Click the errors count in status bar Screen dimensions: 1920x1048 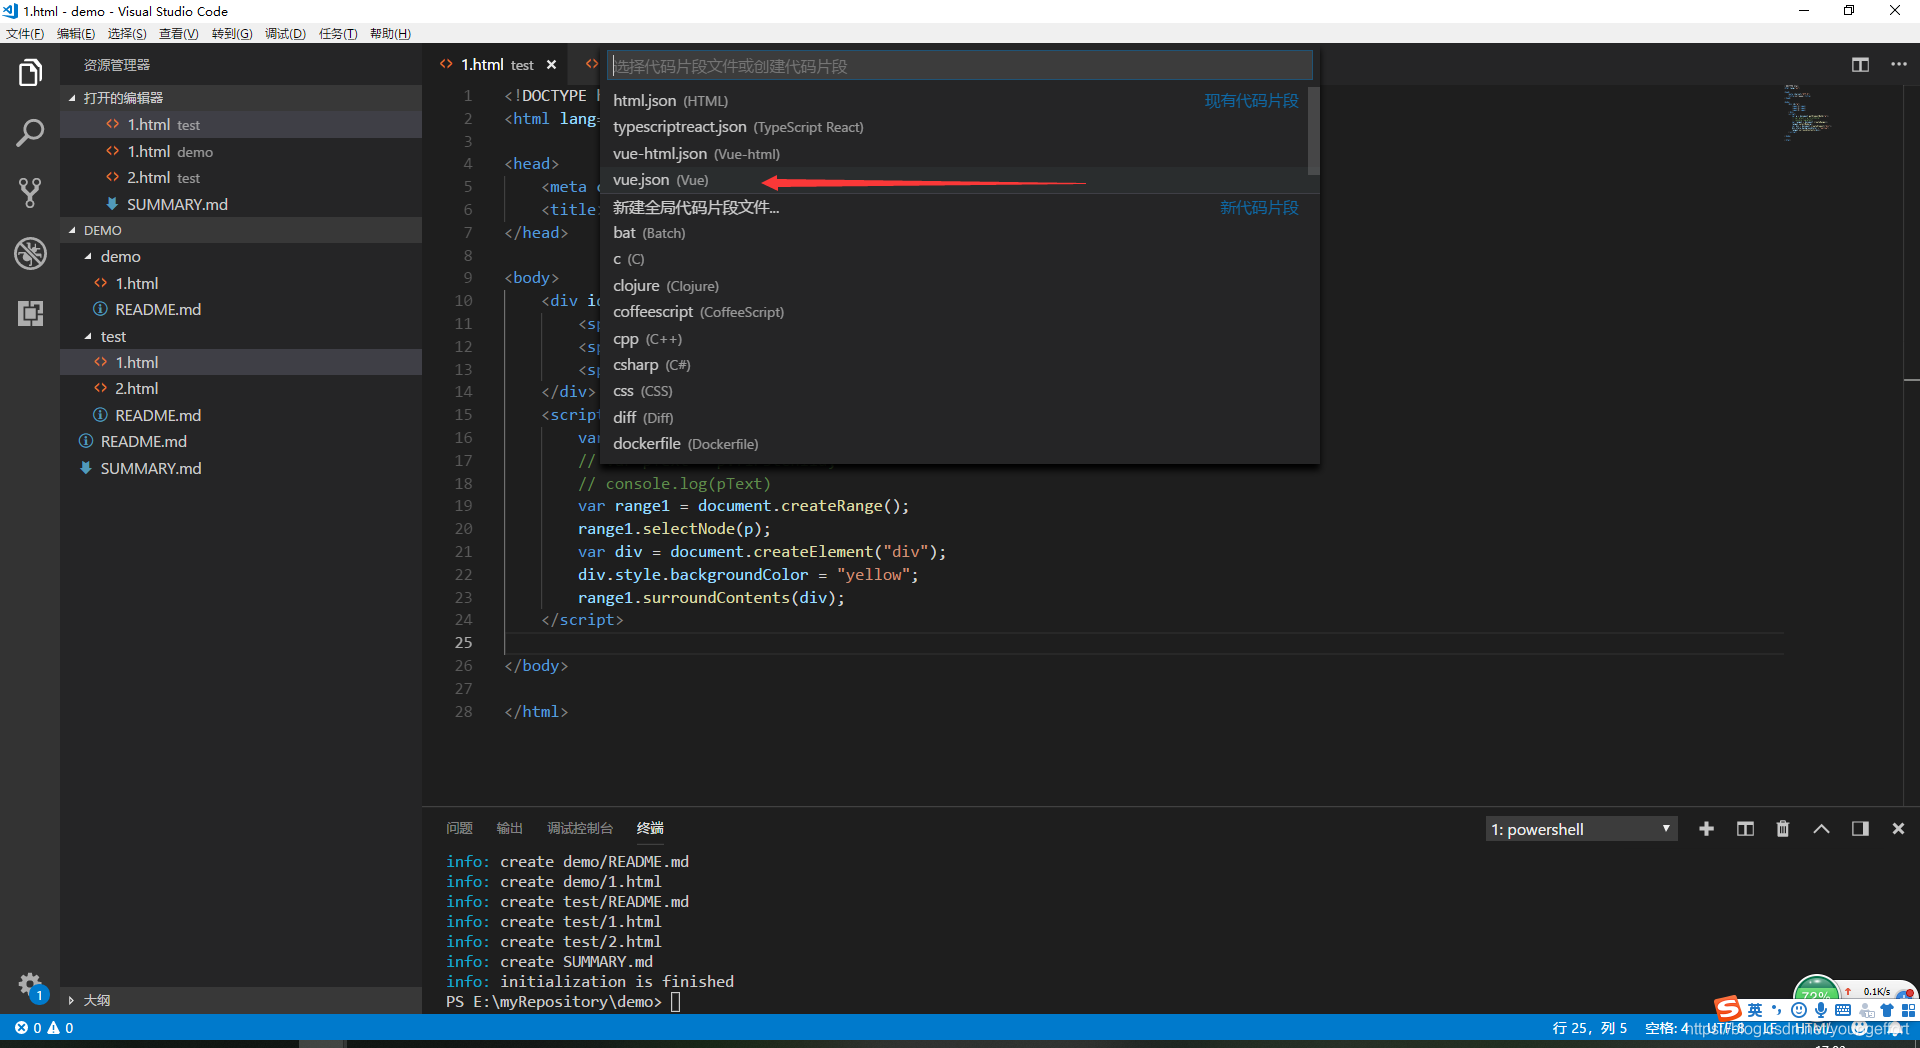pos(28,1028)
